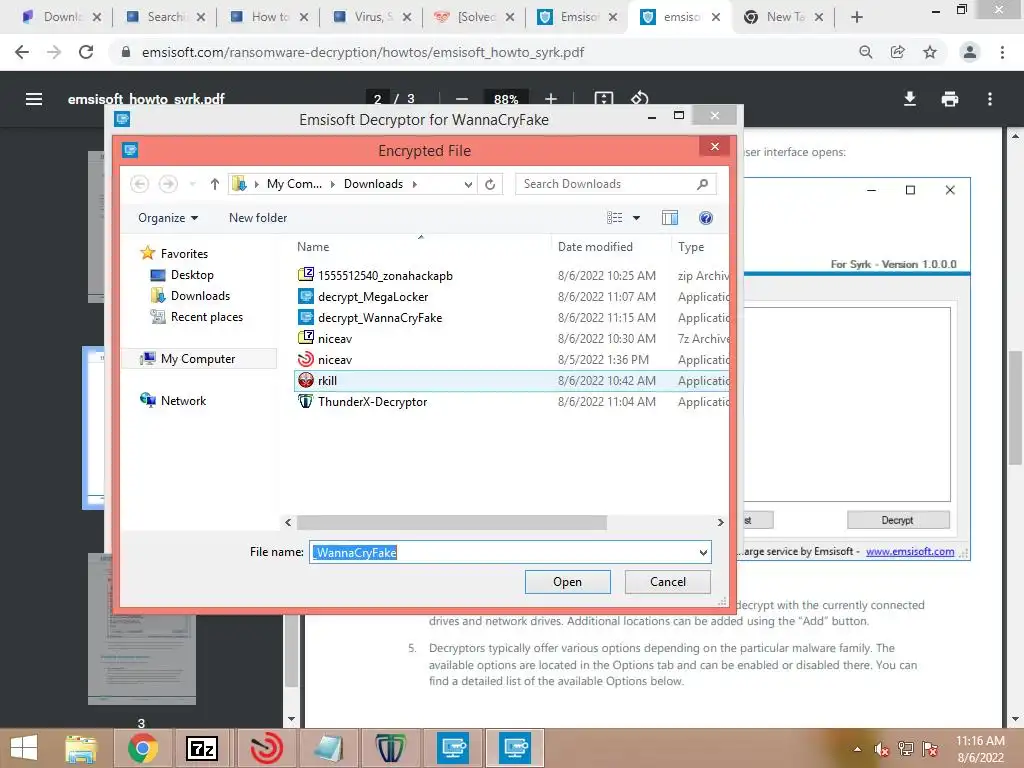Click My Com... breadcrumb in address bar
Viewport: 1024px width, 768px height.
(294, 184)
